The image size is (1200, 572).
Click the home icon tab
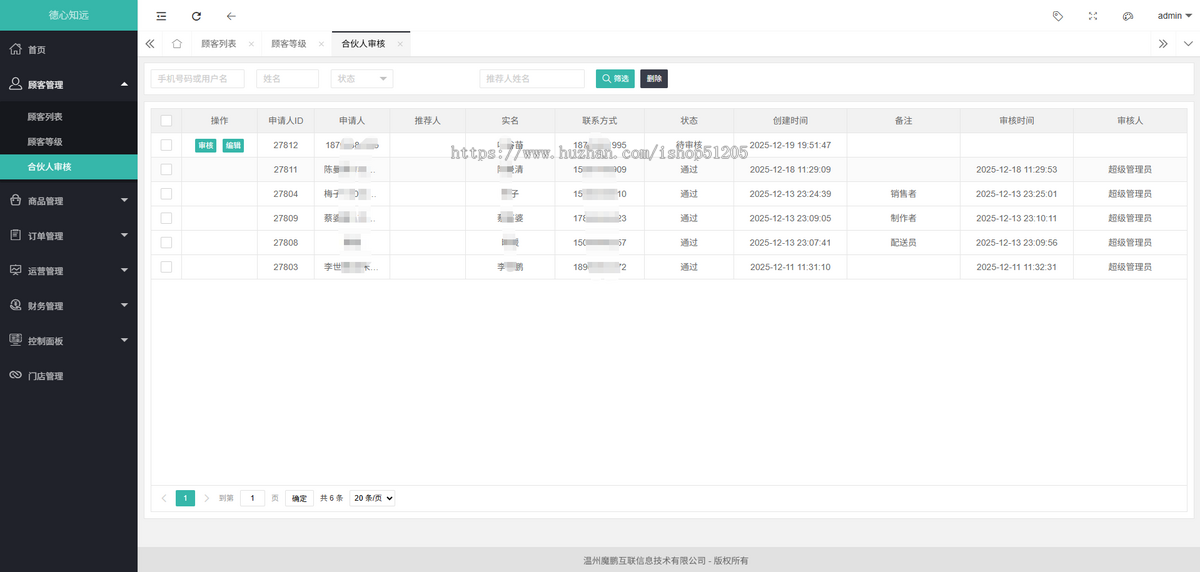(177, 44)
